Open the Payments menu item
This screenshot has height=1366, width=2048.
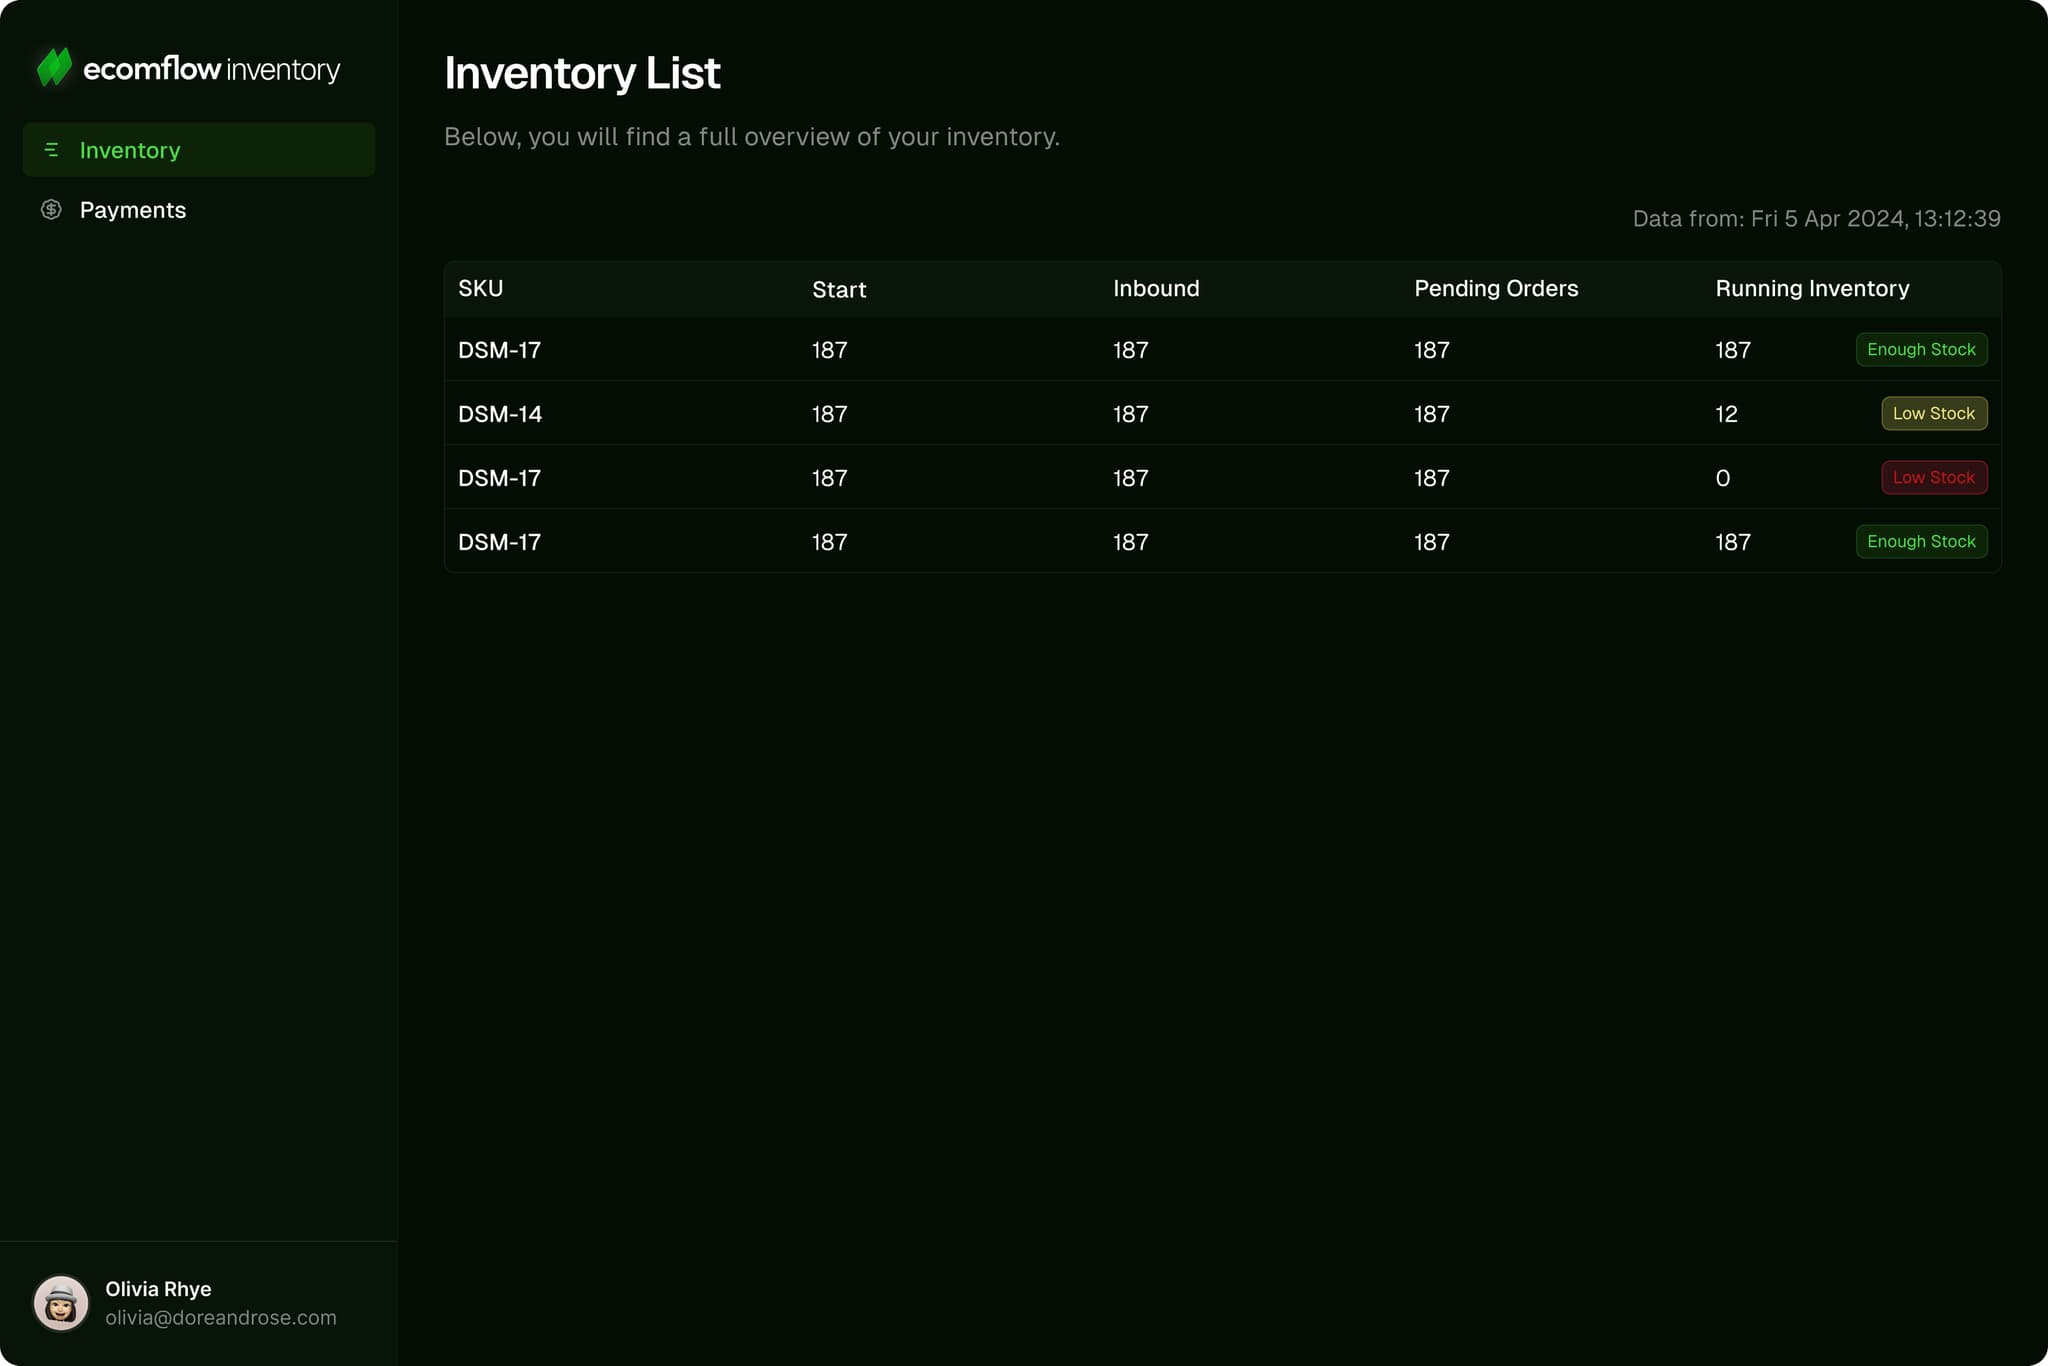133,210
